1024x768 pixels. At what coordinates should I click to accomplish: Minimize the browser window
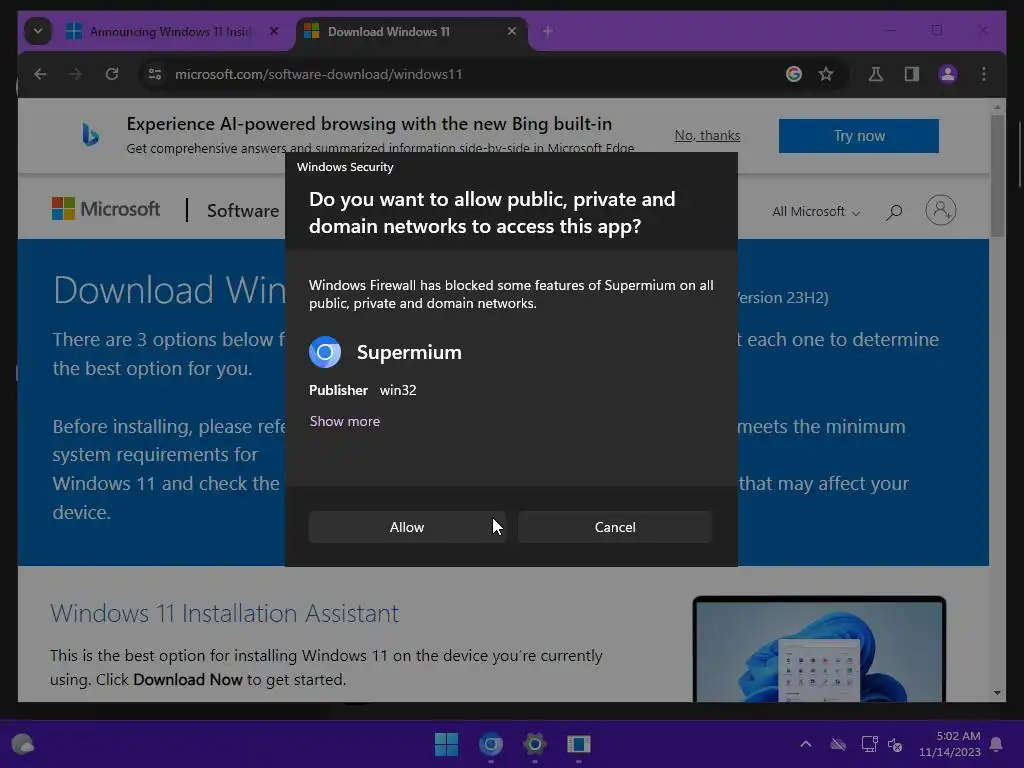point(890,31)
